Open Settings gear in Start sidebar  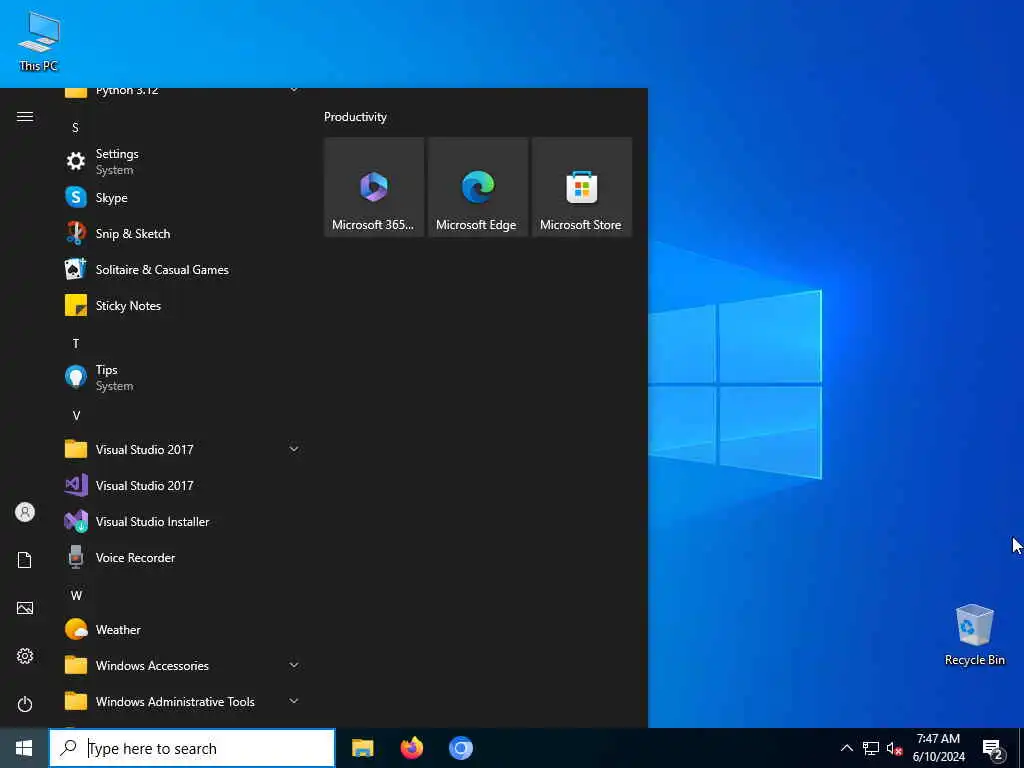(x=25, y=656)
